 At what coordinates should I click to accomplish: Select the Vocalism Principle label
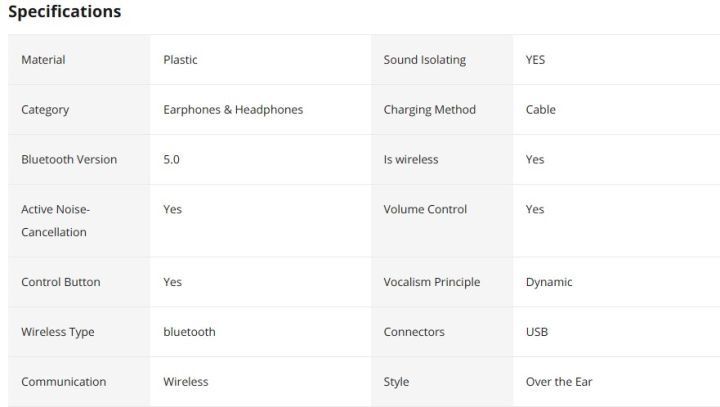click(431, 282)
